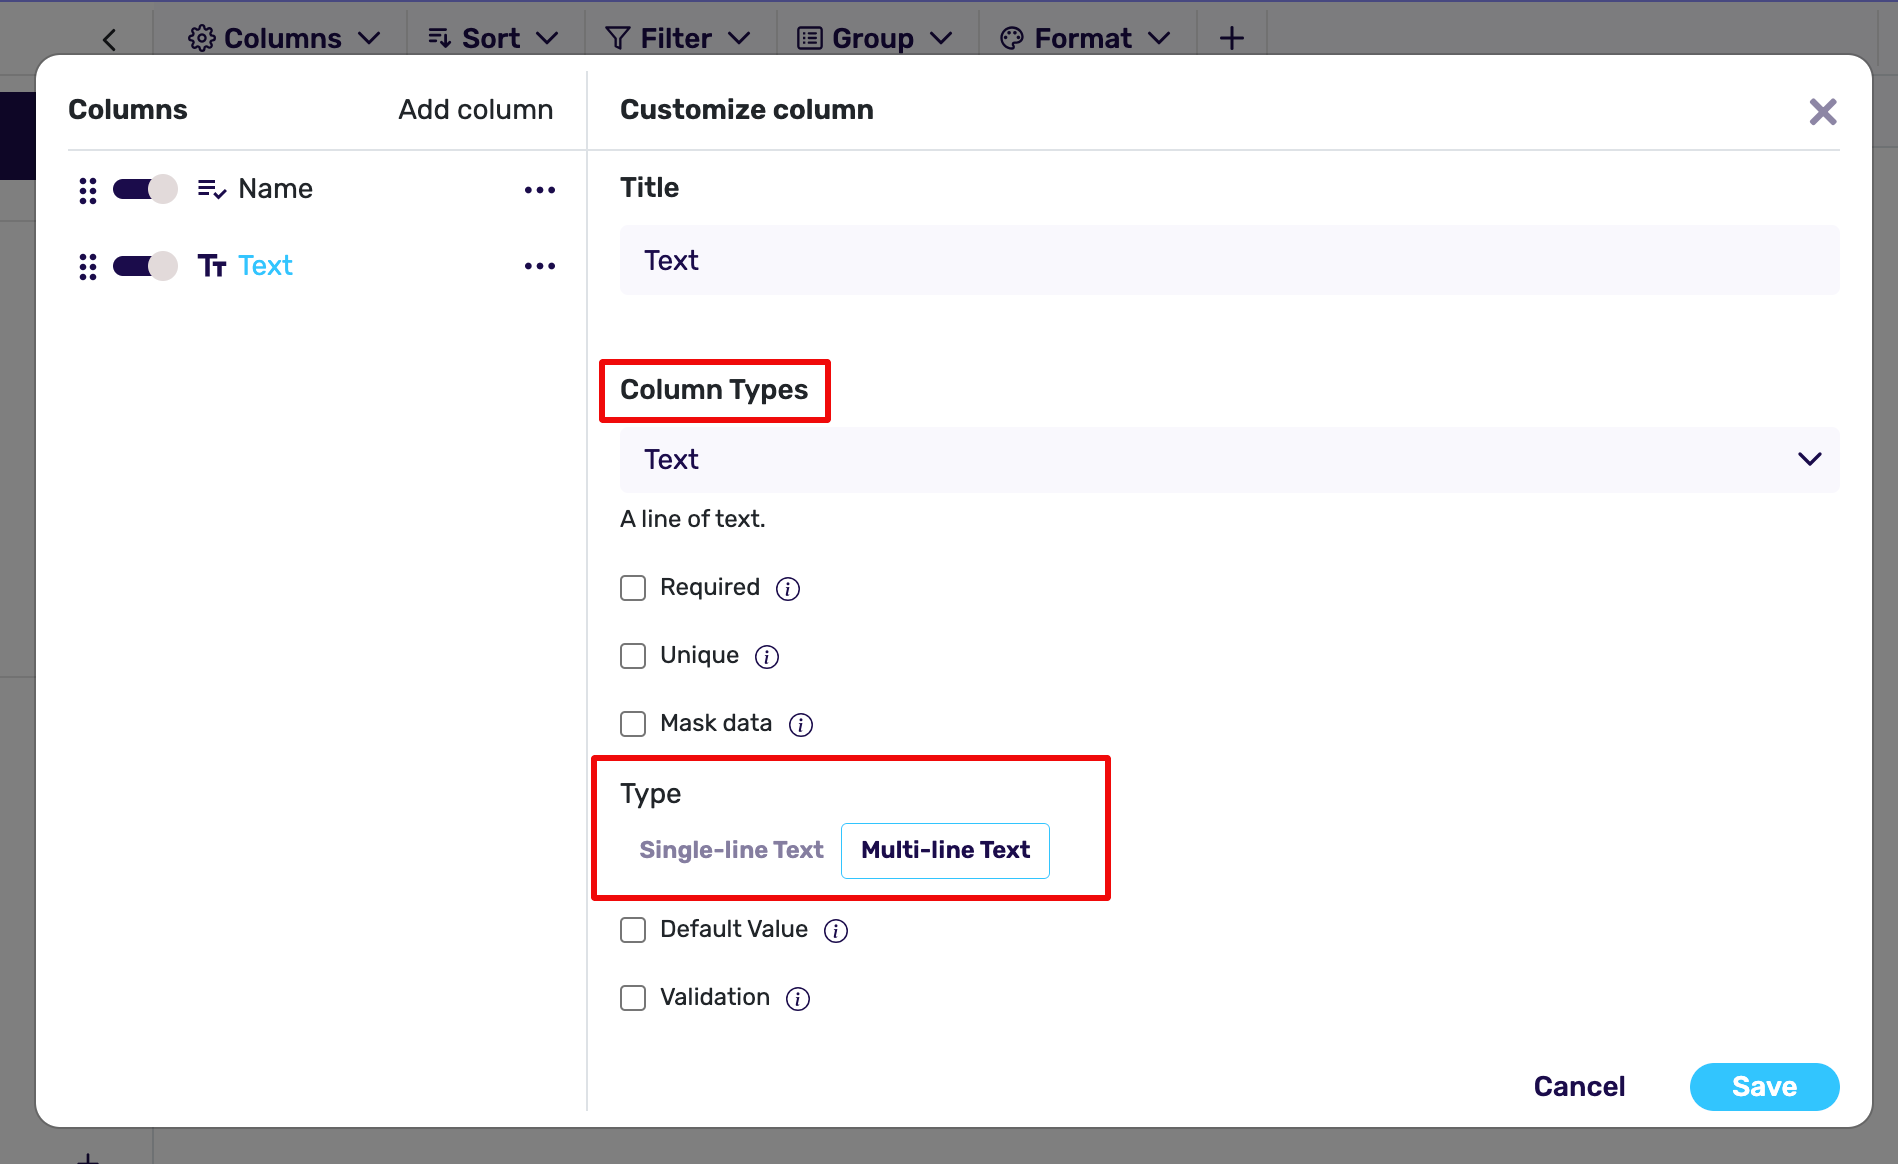Click the info icon next to Required
The height and width of the screenshot is (1164, 1898).
point(787,589)
